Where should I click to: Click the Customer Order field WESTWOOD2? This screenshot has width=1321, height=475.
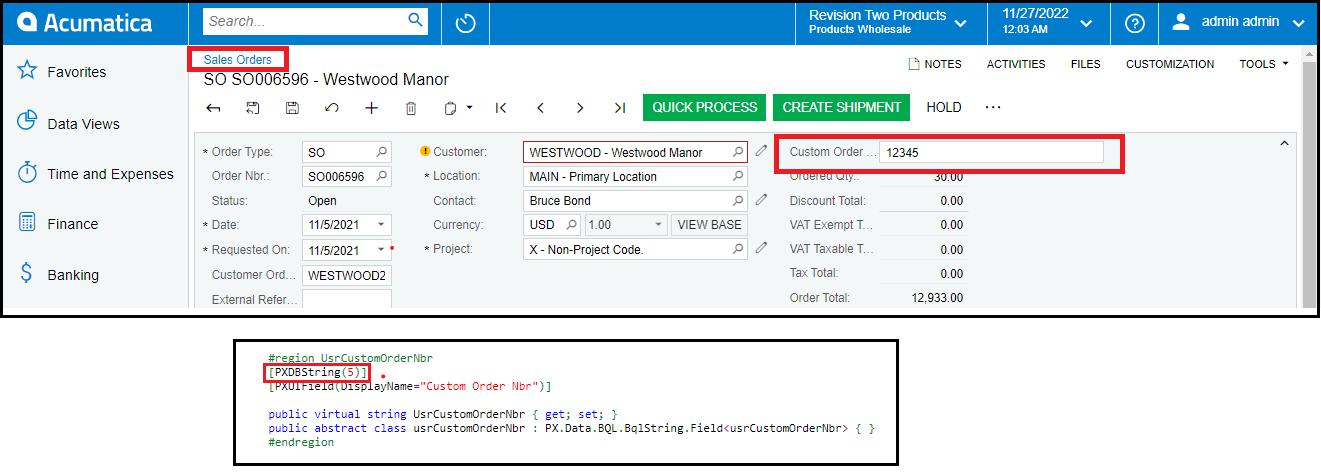(x=347, y=275)
